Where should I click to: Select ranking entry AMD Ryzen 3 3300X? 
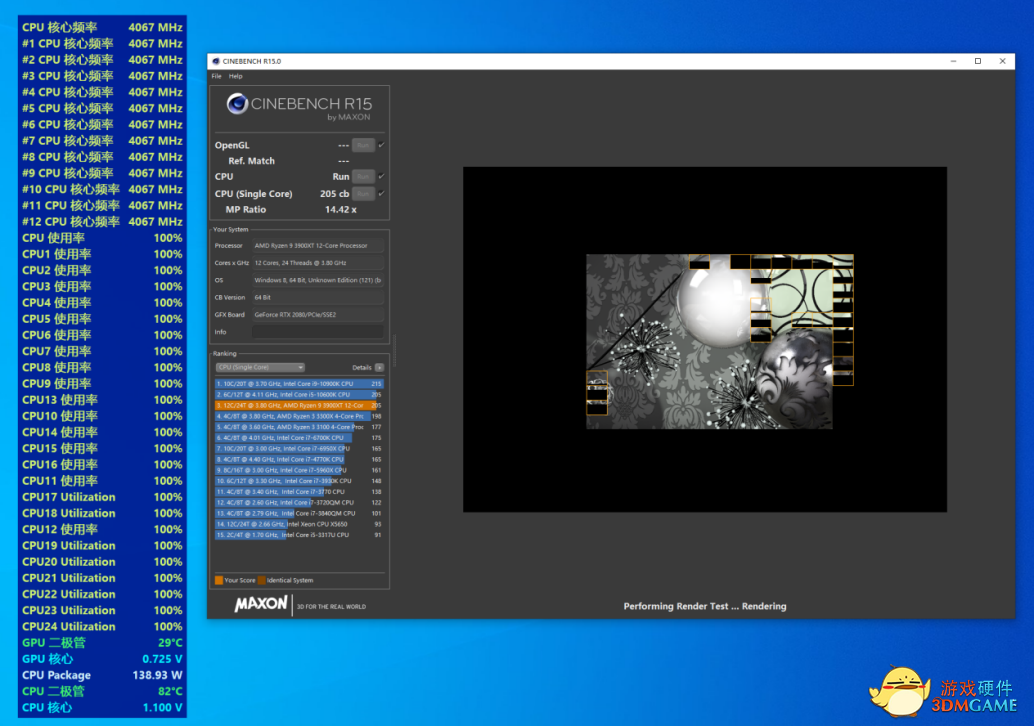point(299,416)
